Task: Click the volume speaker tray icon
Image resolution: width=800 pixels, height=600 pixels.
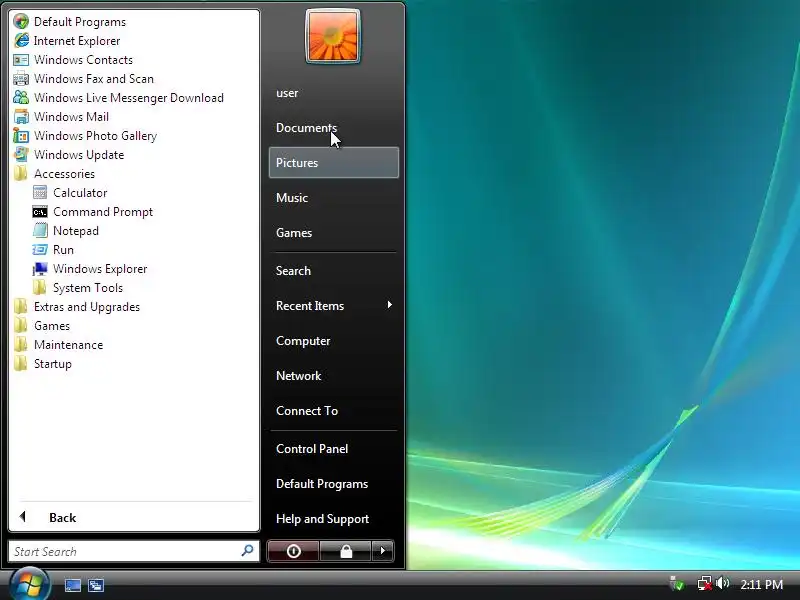Action: tap(722, 583)
